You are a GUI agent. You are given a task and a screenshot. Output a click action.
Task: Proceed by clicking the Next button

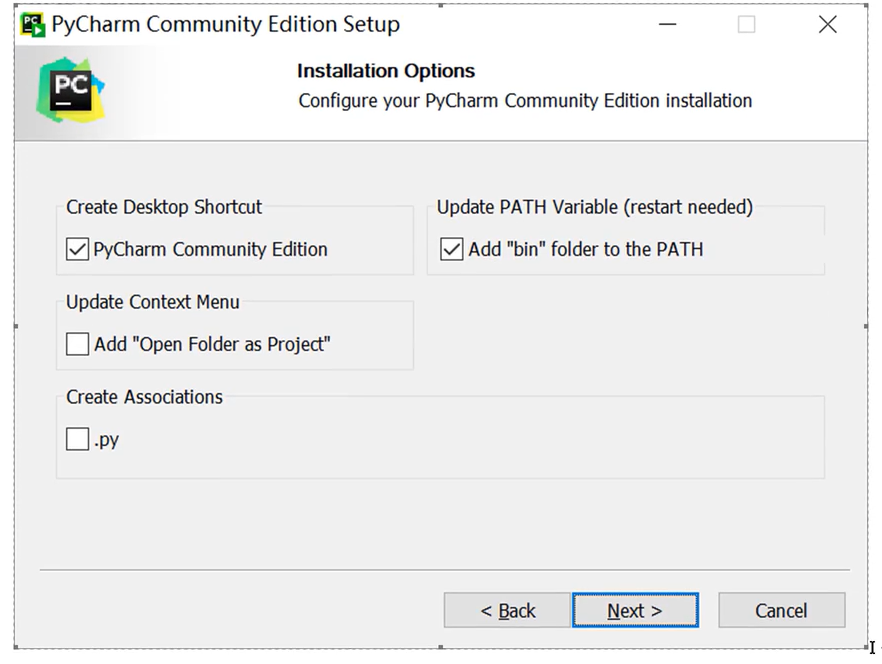(635, 610)
